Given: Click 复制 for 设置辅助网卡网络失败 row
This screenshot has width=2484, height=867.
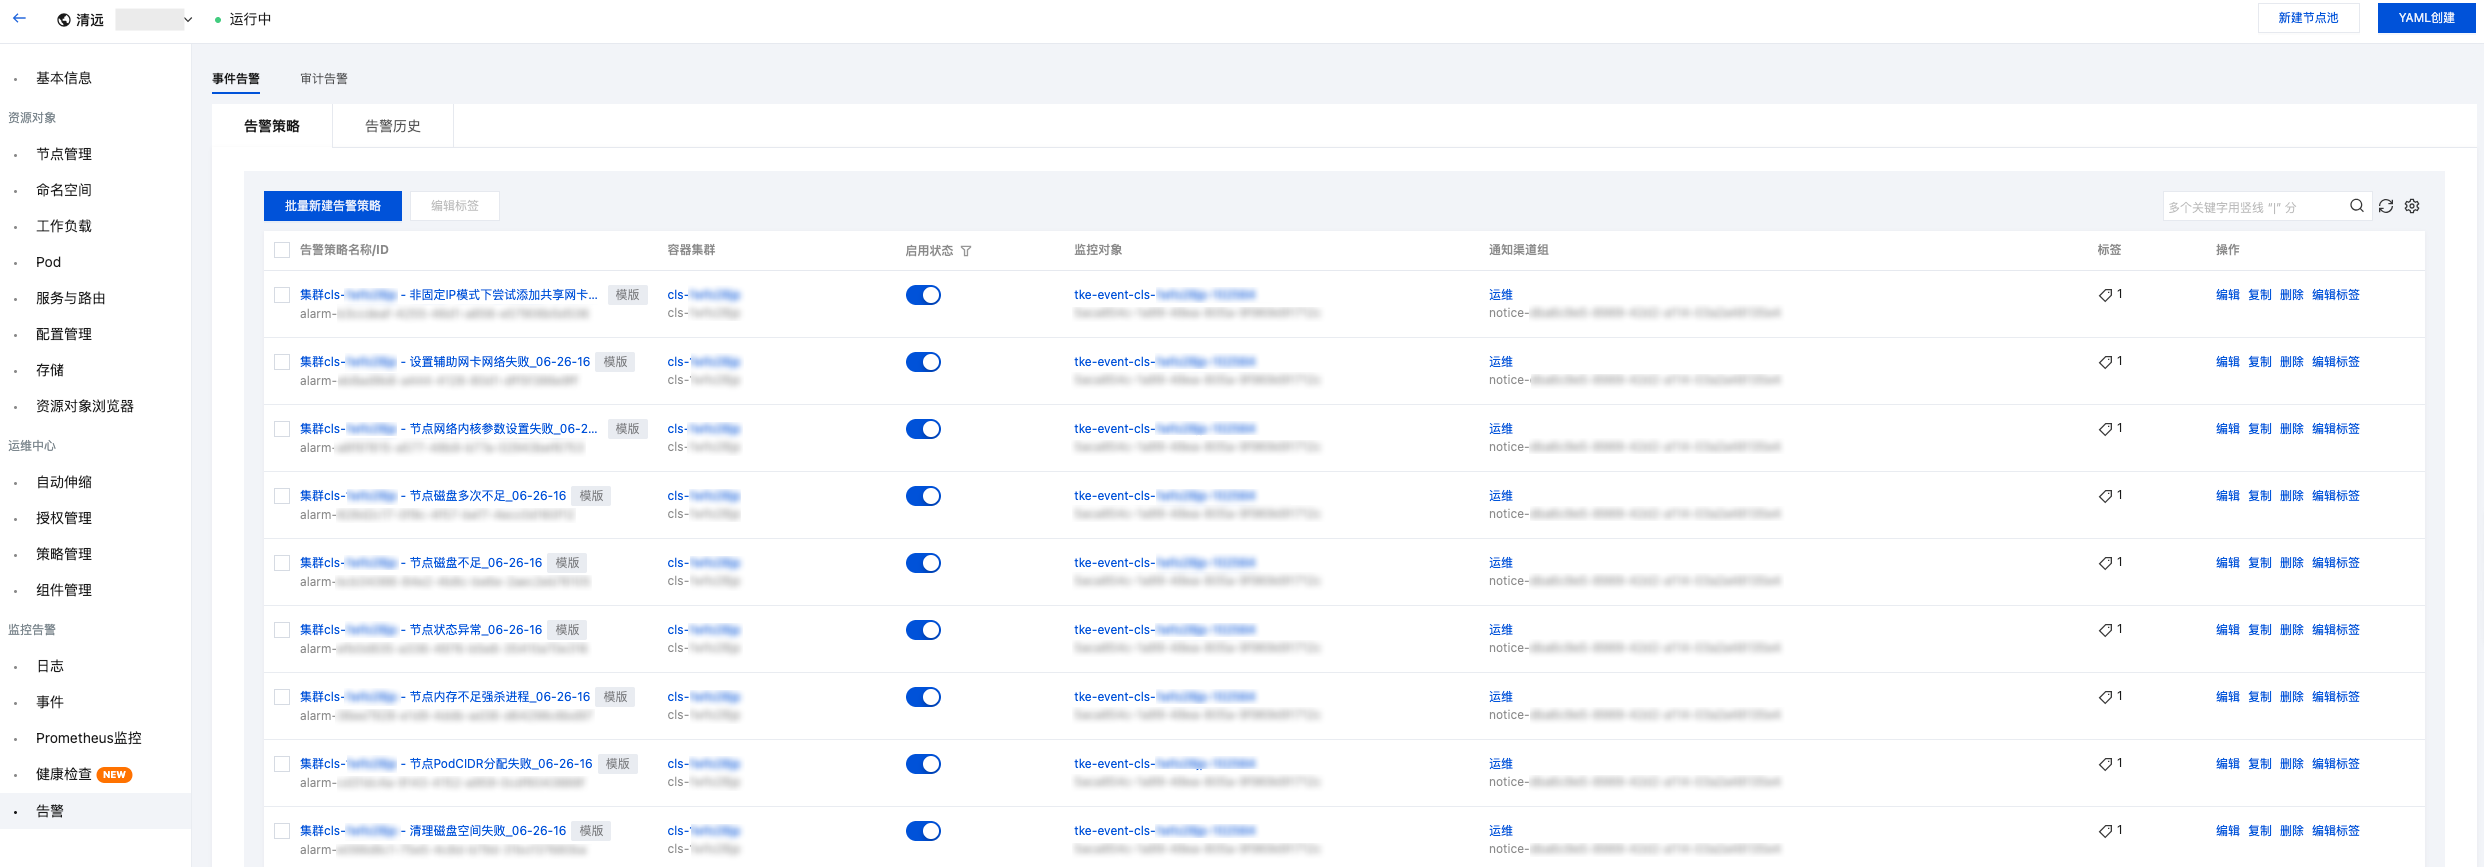Looking at the screenshot, I should (2260, 362).
